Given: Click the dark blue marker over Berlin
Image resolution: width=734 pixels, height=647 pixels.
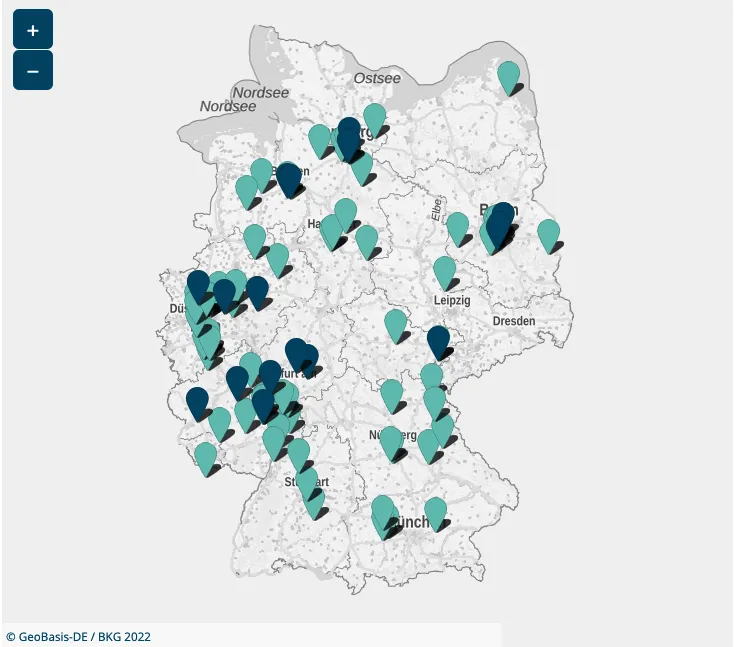Looking at the screenshot, I should [501, 221].
